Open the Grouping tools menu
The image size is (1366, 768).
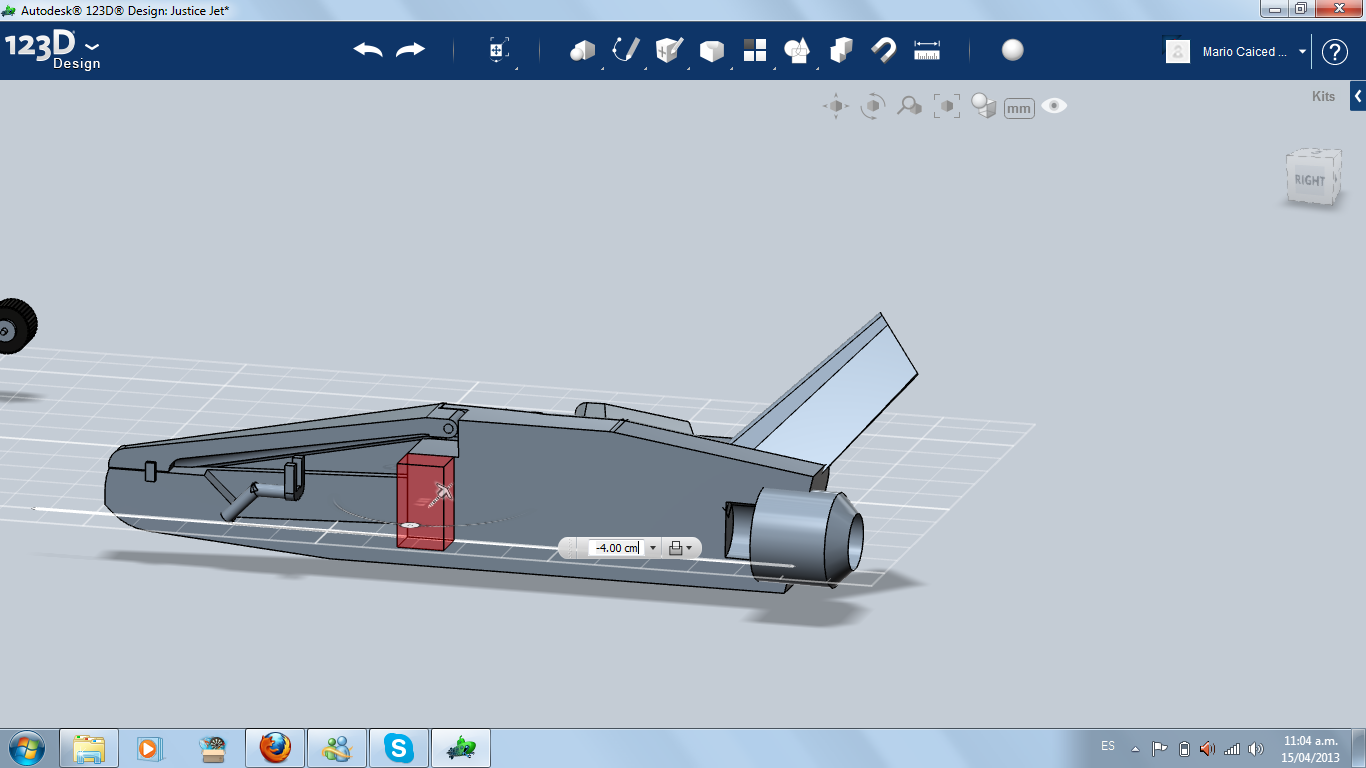798,50
